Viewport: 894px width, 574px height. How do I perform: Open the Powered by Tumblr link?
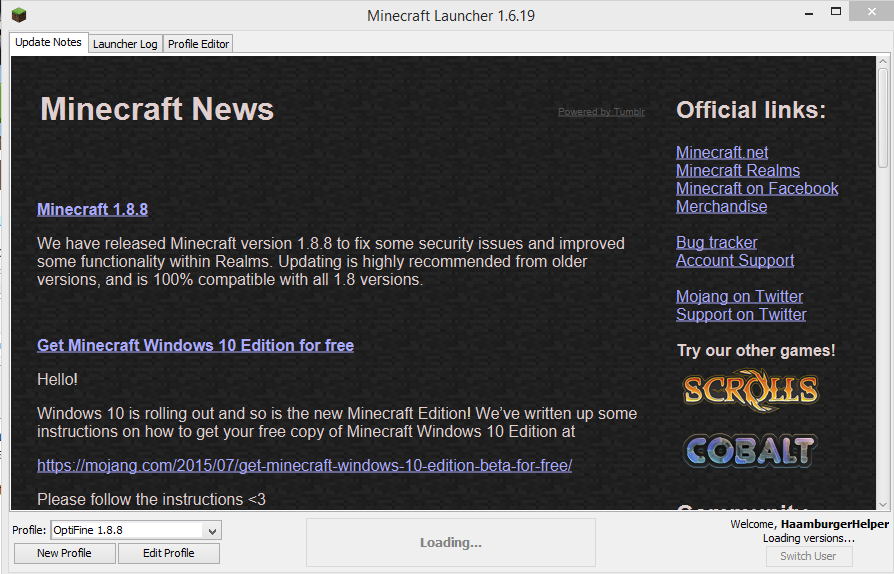pos(602,112)
